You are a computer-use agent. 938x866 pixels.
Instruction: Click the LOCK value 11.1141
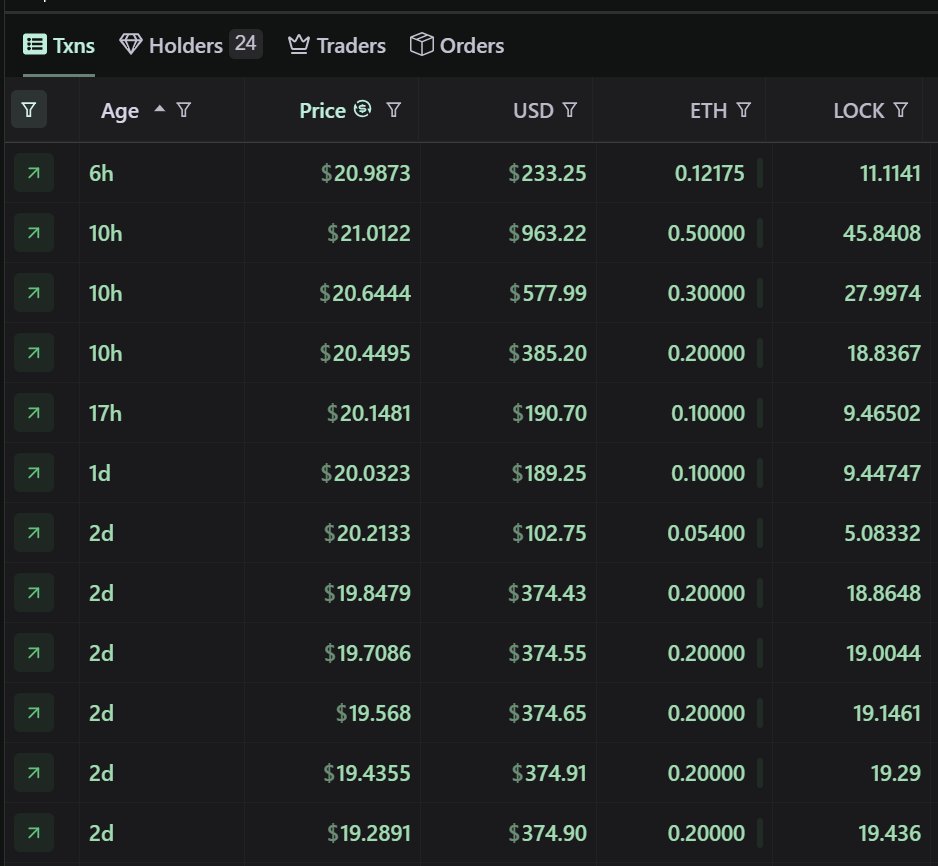(890, 173)
